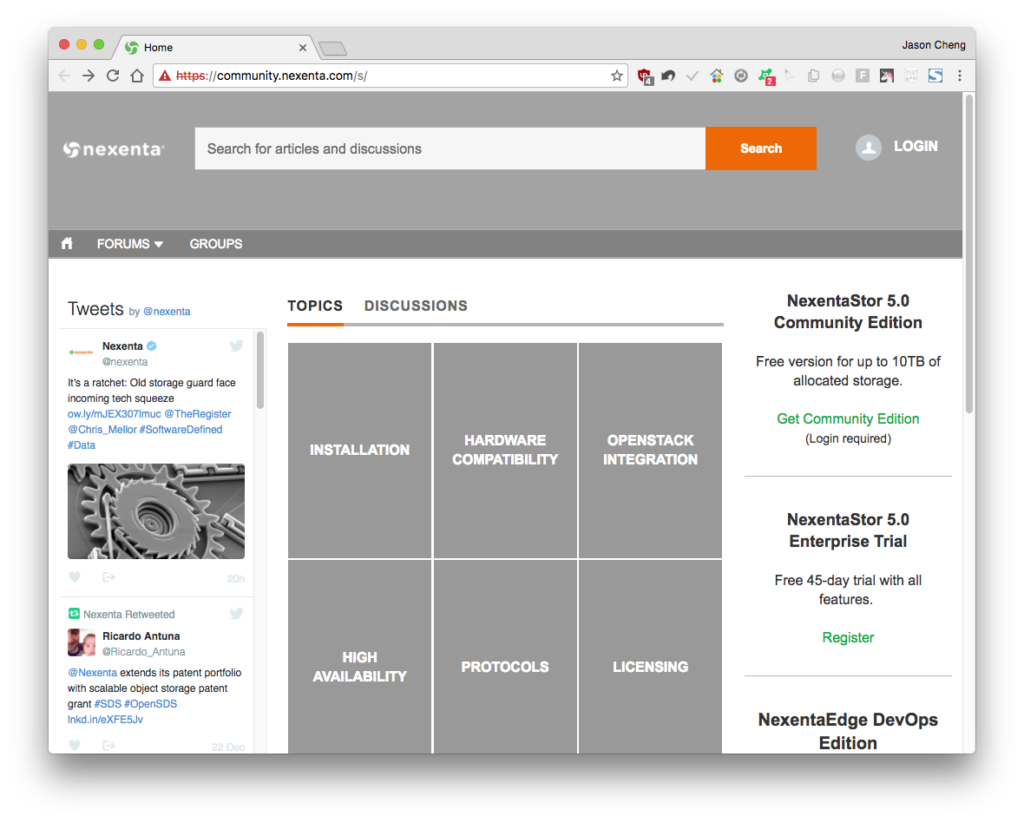The width and height of the screenshot is (1024, 823).
Task: Click the browser reload button
Action: coord(112,76)
